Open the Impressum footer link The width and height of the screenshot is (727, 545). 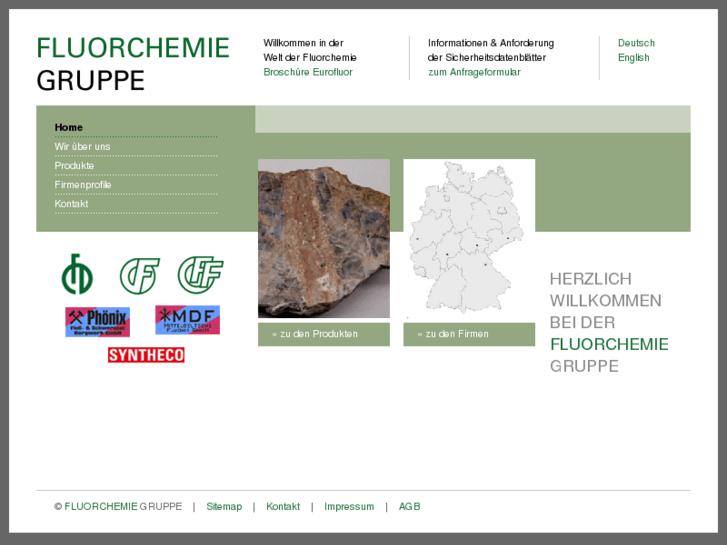(x=349, y=507)
